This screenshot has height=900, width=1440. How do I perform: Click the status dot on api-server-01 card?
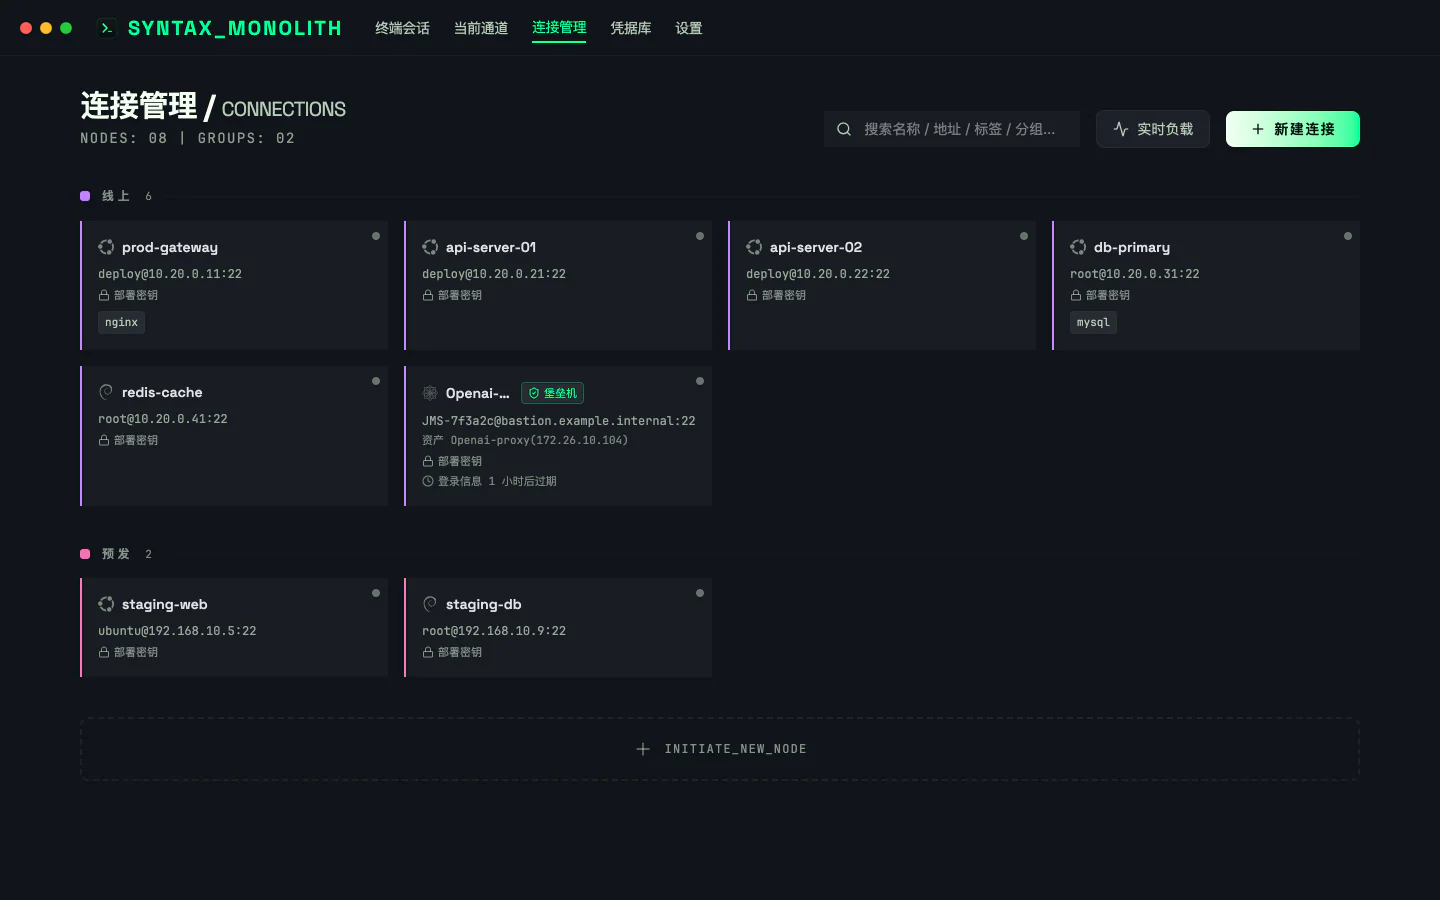tap(700, 236)
